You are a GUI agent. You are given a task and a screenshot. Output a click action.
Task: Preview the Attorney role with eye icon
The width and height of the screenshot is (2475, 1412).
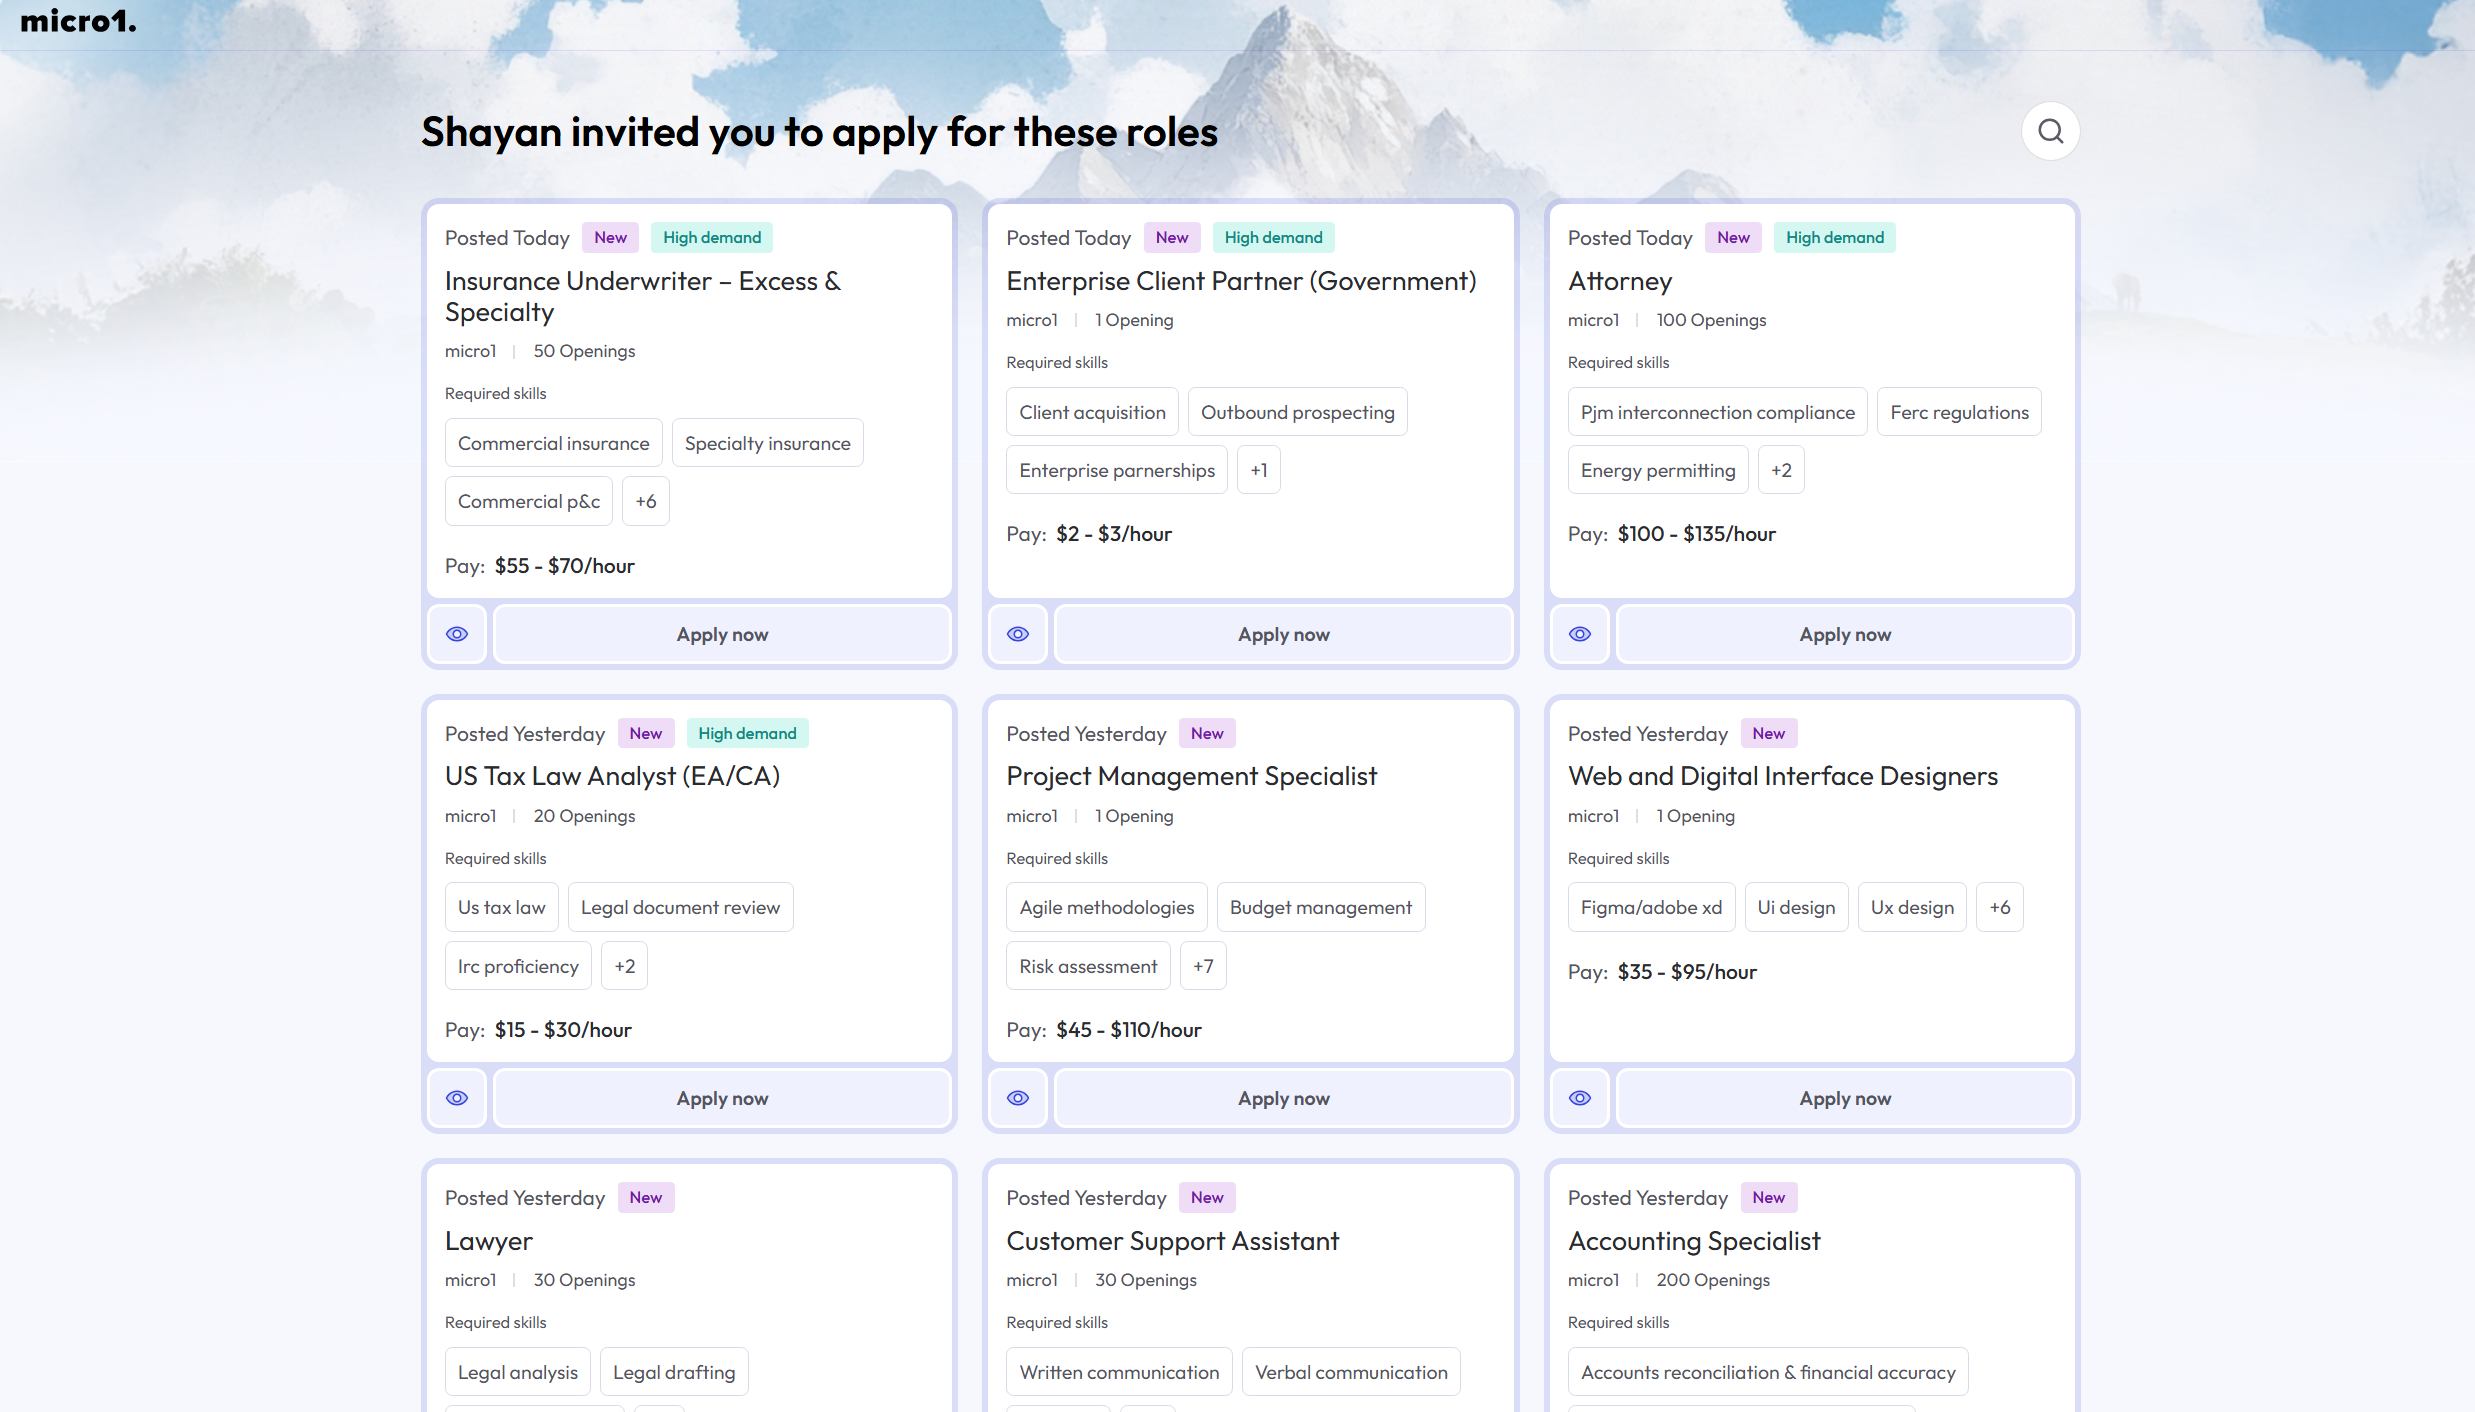point(1580,634)
